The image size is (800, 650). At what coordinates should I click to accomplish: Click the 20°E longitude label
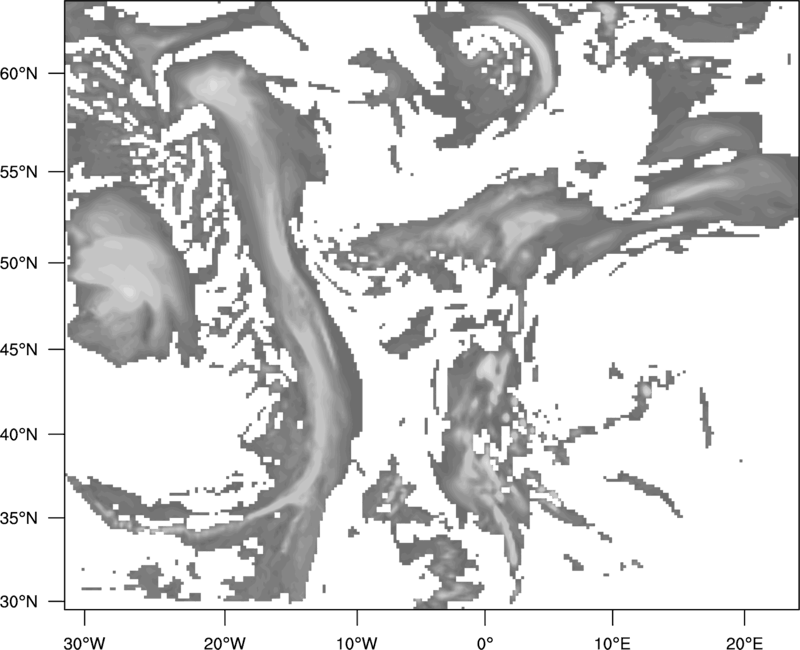point(744,643)
